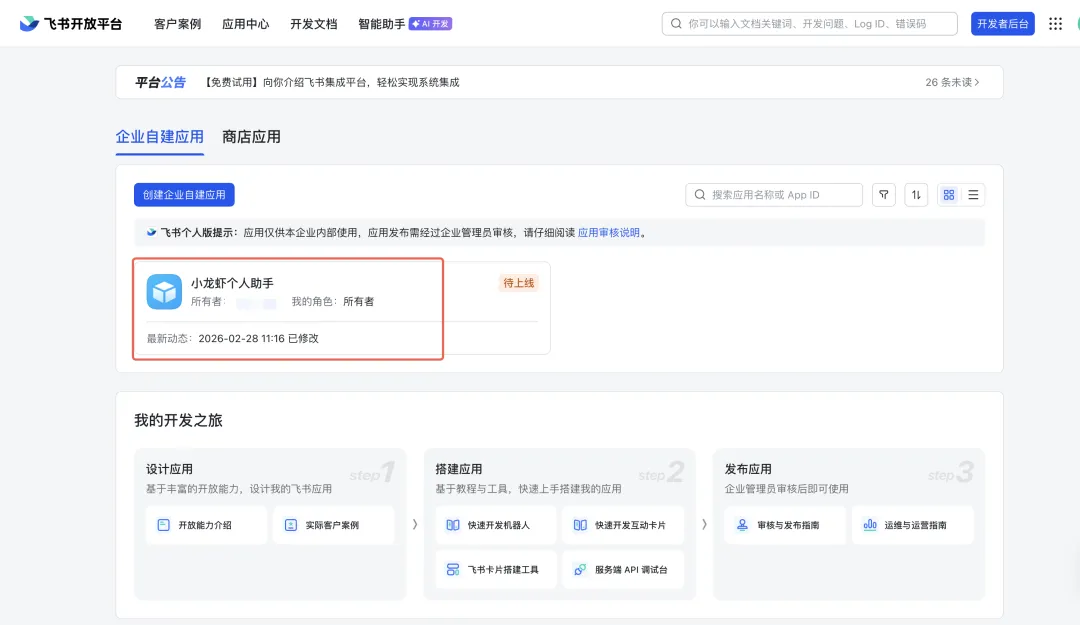Click the AI 开发 badge

point(430,23)
